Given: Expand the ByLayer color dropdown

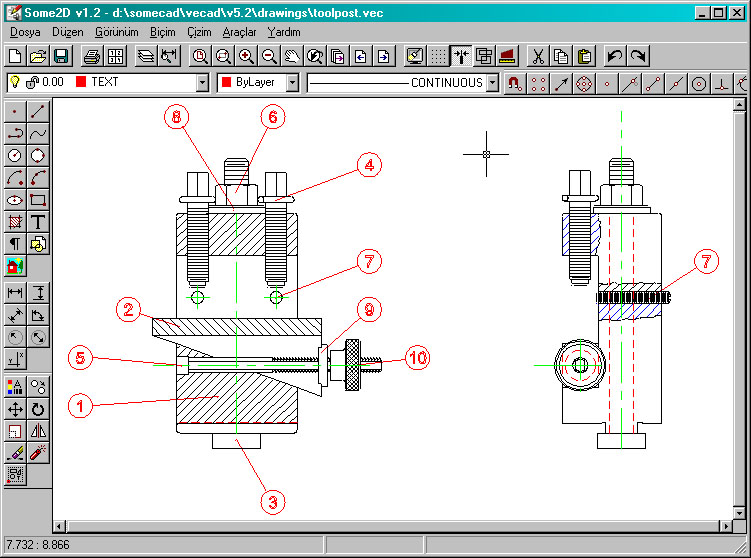Looking at the screenshot, I should [292, 83].
